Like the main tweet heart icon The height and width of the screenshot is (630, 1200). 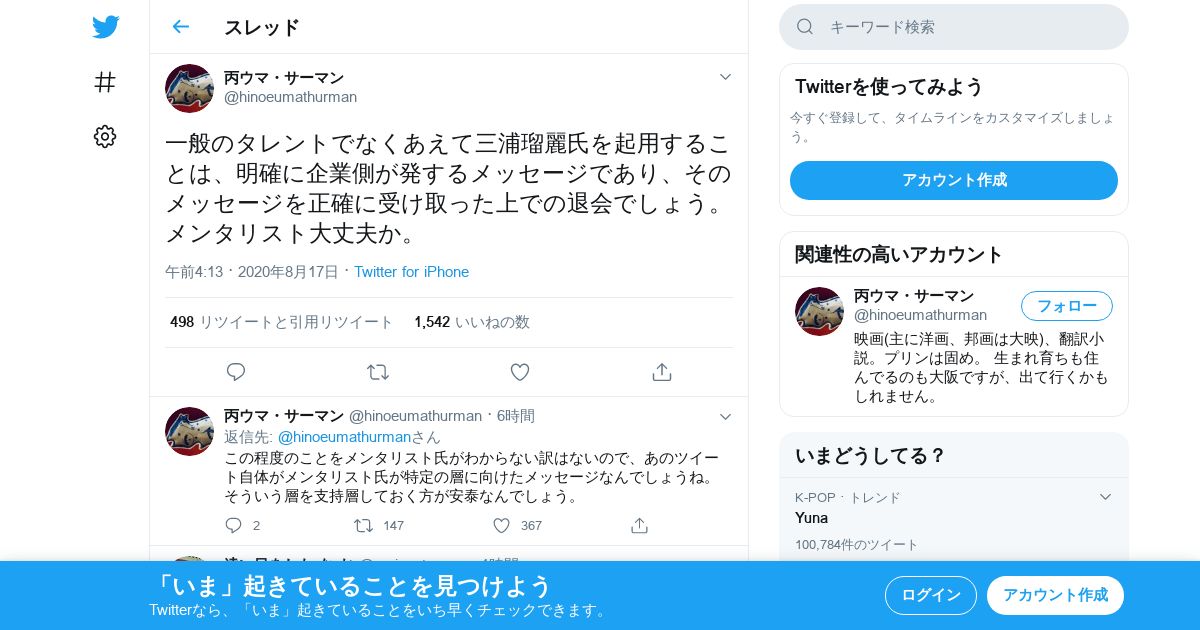point(520,372)
